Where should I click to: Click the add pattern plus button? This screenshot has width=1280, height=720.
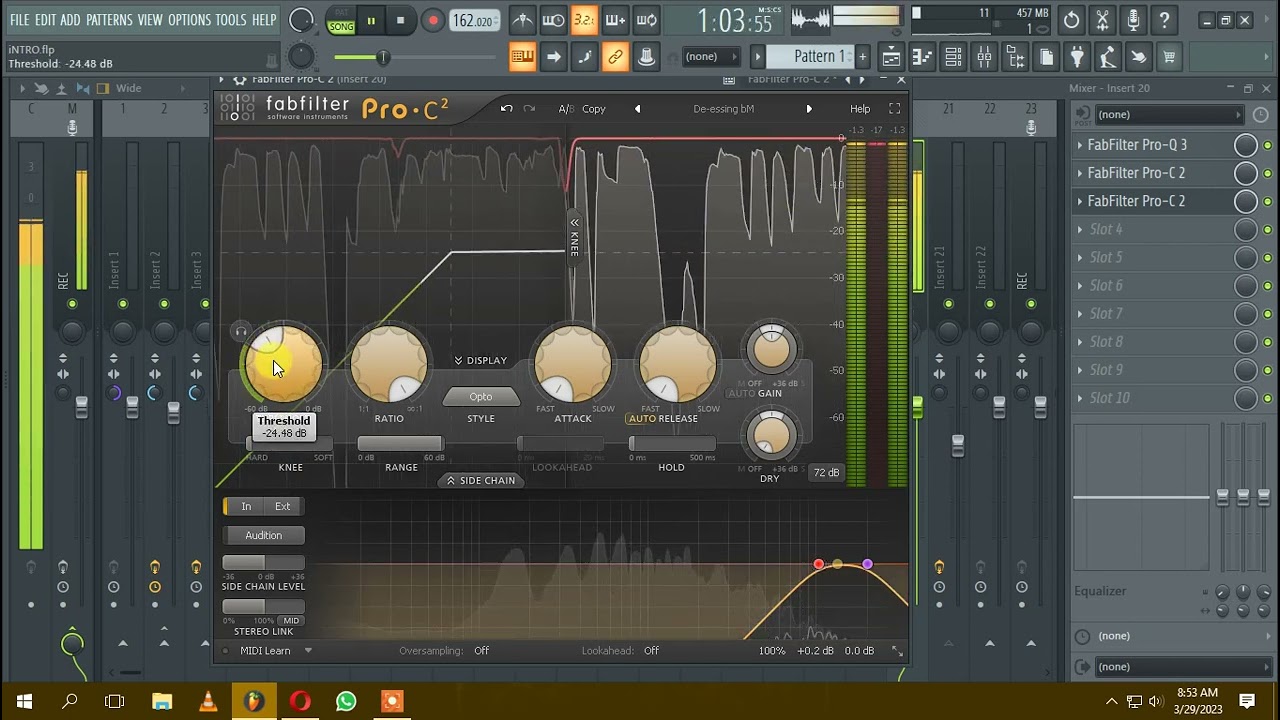click(862, 57)
